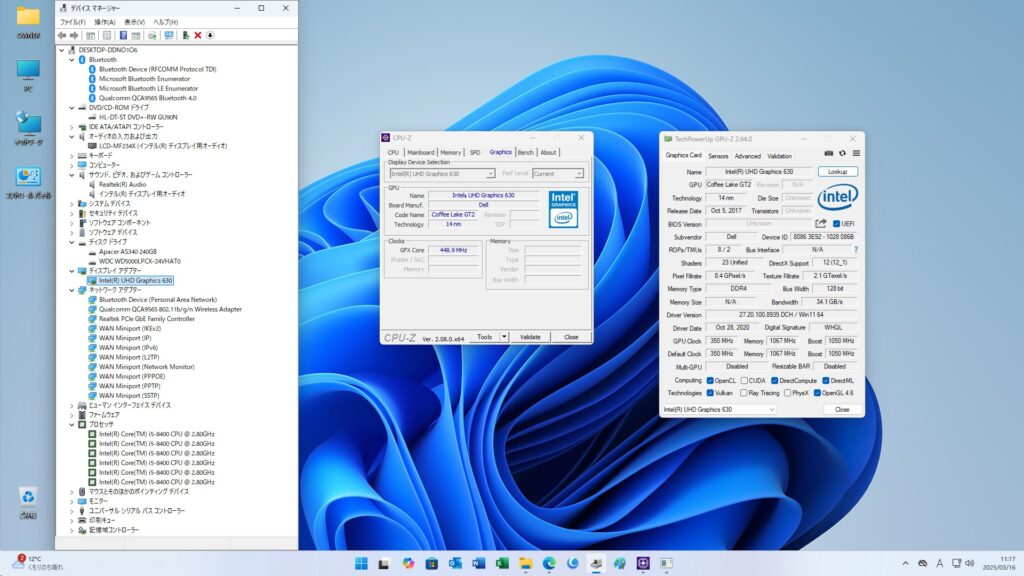Collapse the Bluetooth tree node
This screenshot has width=1024, height=576.
71,59
